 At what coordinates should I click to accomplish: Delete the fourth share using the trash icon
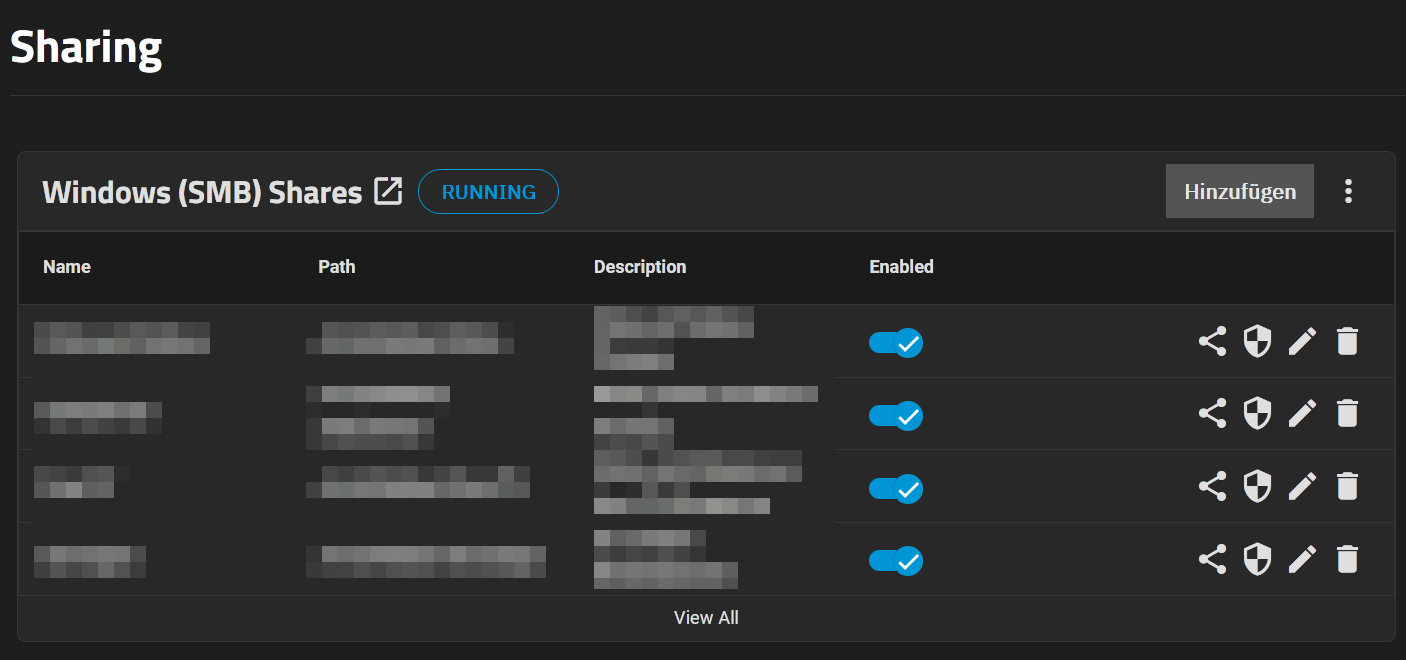pos(1347,560)
